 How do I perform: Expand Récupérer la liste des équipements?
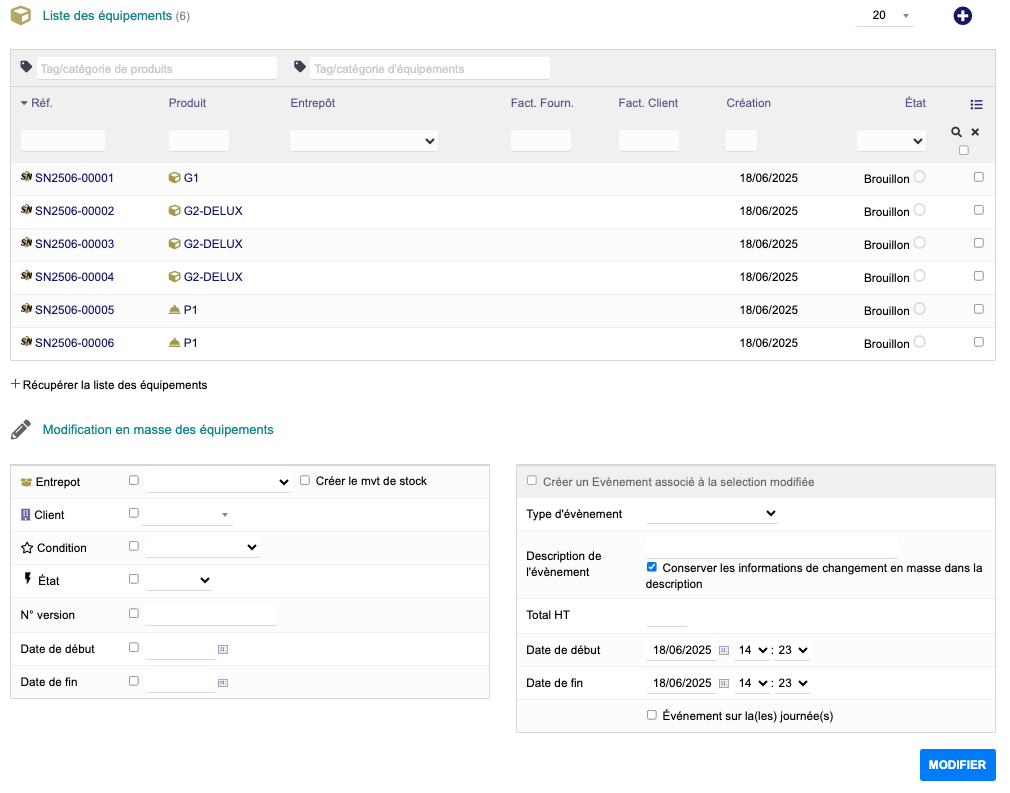pyautogui.click(x=109, y=385)
